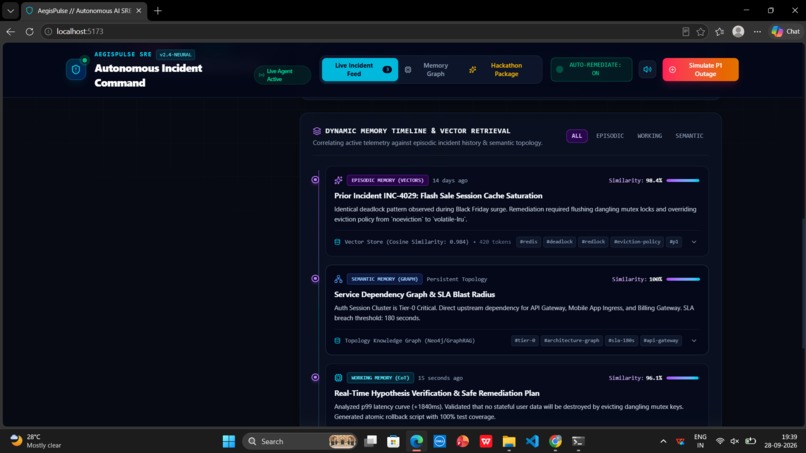Open Microsoft Store from taskbar
Screen dimensions: 806x453
393,441
